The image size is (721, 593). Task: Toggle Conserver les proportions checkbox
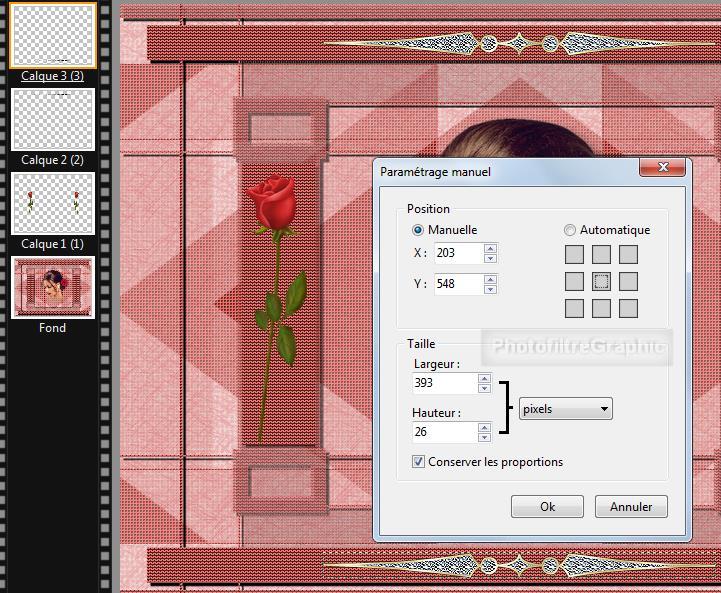[419, 462]
